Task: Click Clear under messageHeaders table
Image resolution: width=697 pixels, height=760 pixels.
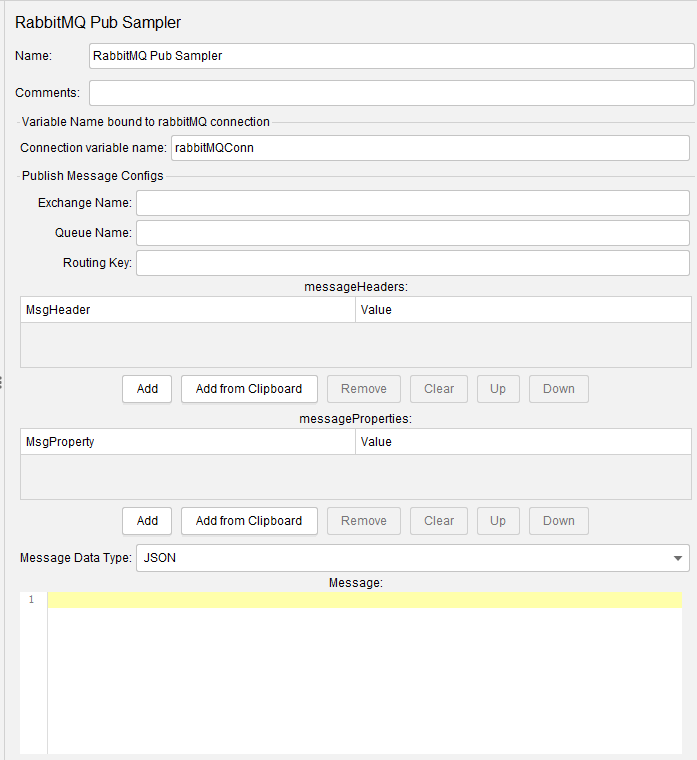Action: (439, 389)
